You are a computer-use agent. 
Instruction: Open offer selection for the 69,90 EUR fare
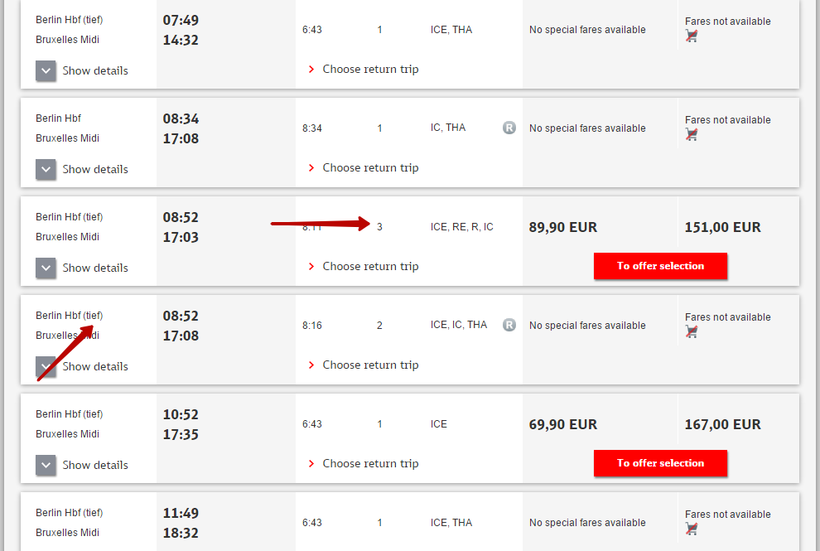click(x=660, y=463)
